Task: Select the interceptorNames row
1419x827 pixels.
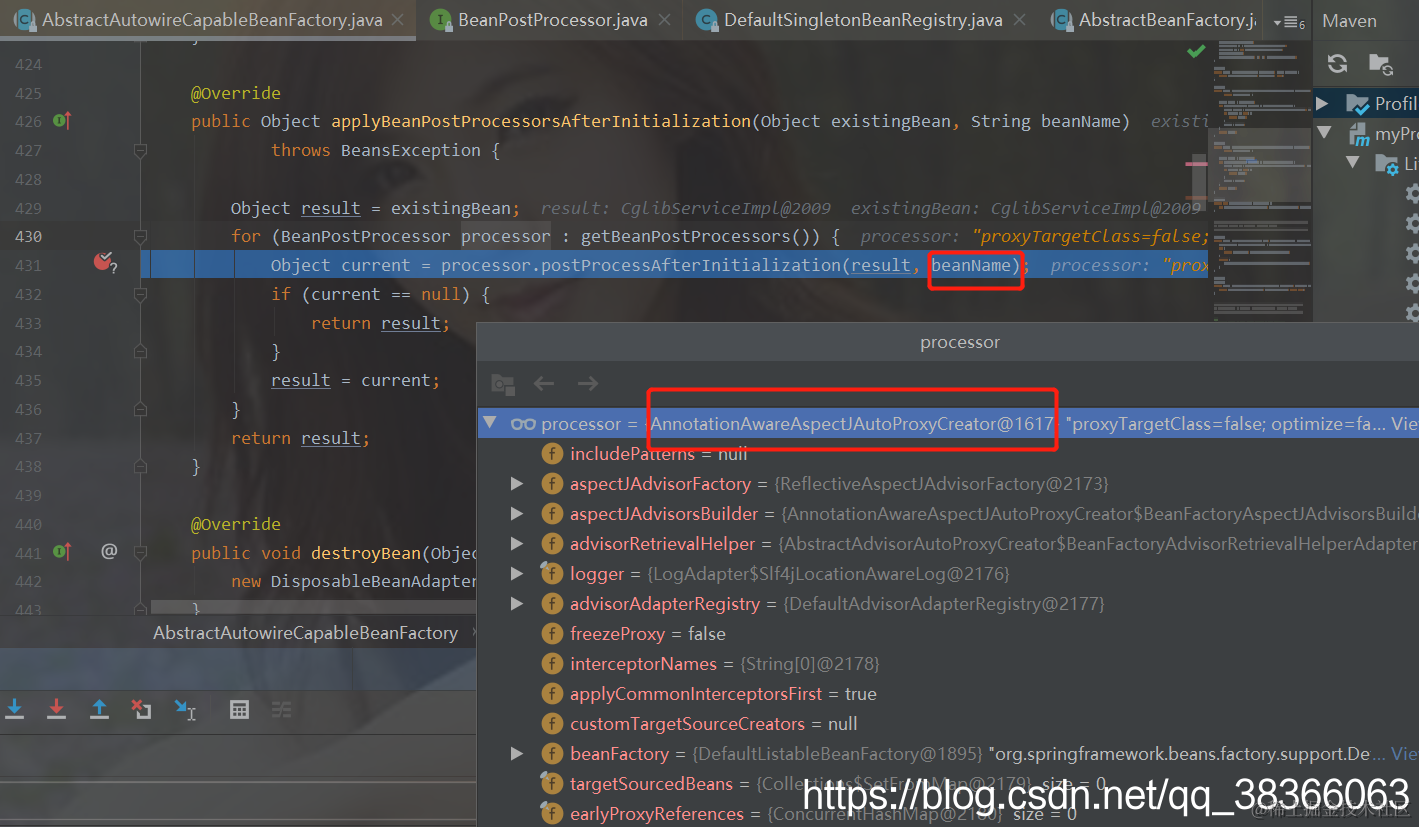Action: tap(948, 664)
